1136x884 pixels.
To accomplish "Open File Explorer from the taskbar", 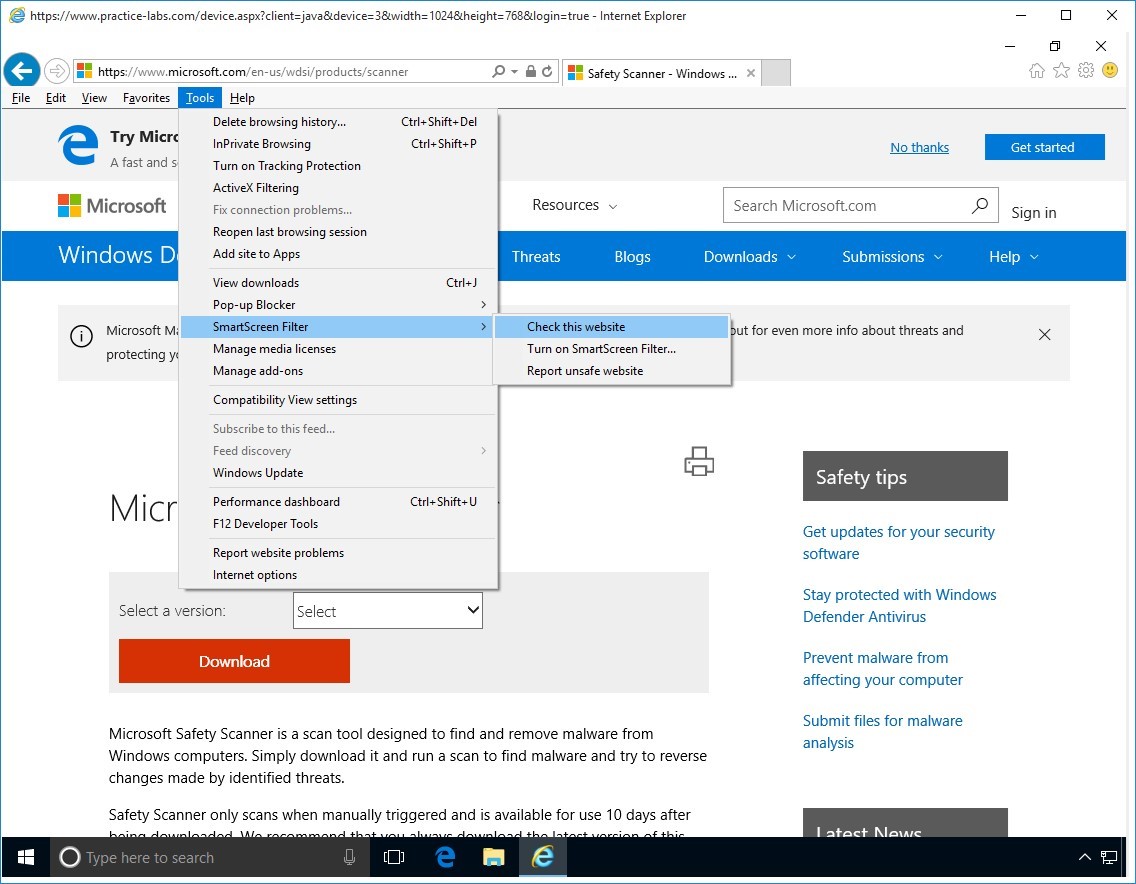I will pos(493,857).
